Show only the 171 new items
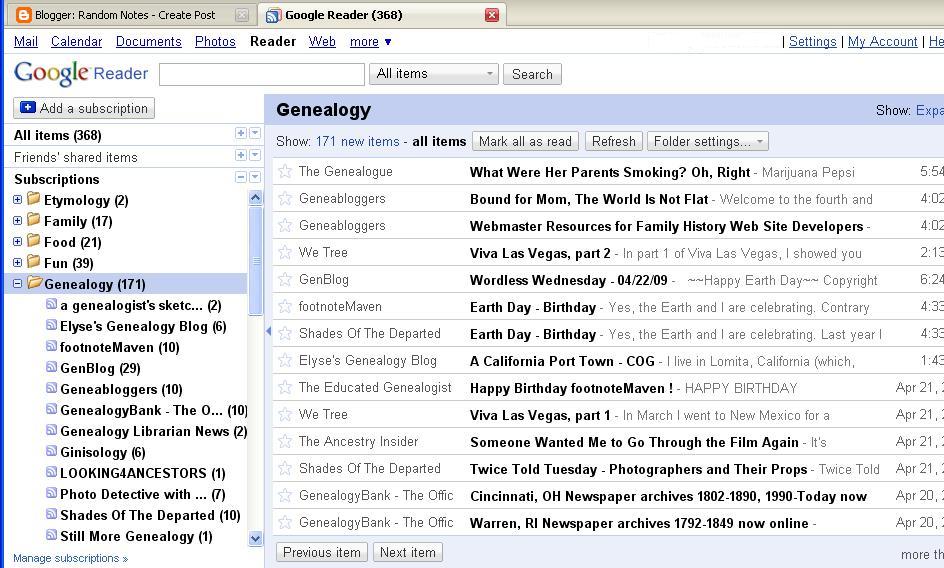This screenshot has width=944, height=568. tap(358, 142)
